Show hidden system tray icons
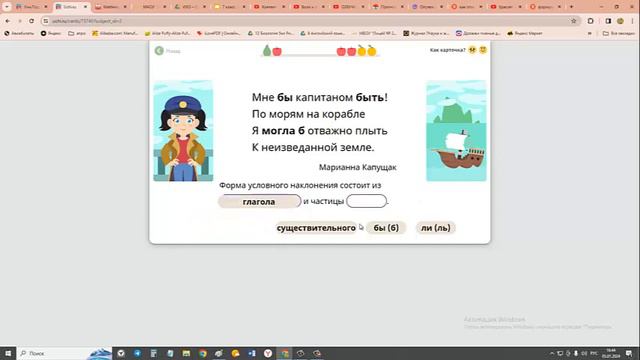The width and height of the screenshot is (640, 360). pyautogui.click(x=552, y=353)
